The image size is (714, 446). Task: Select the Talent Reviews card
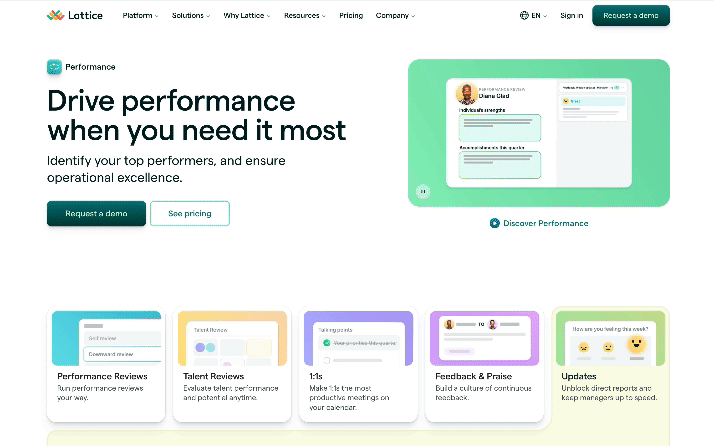(232, 364)
